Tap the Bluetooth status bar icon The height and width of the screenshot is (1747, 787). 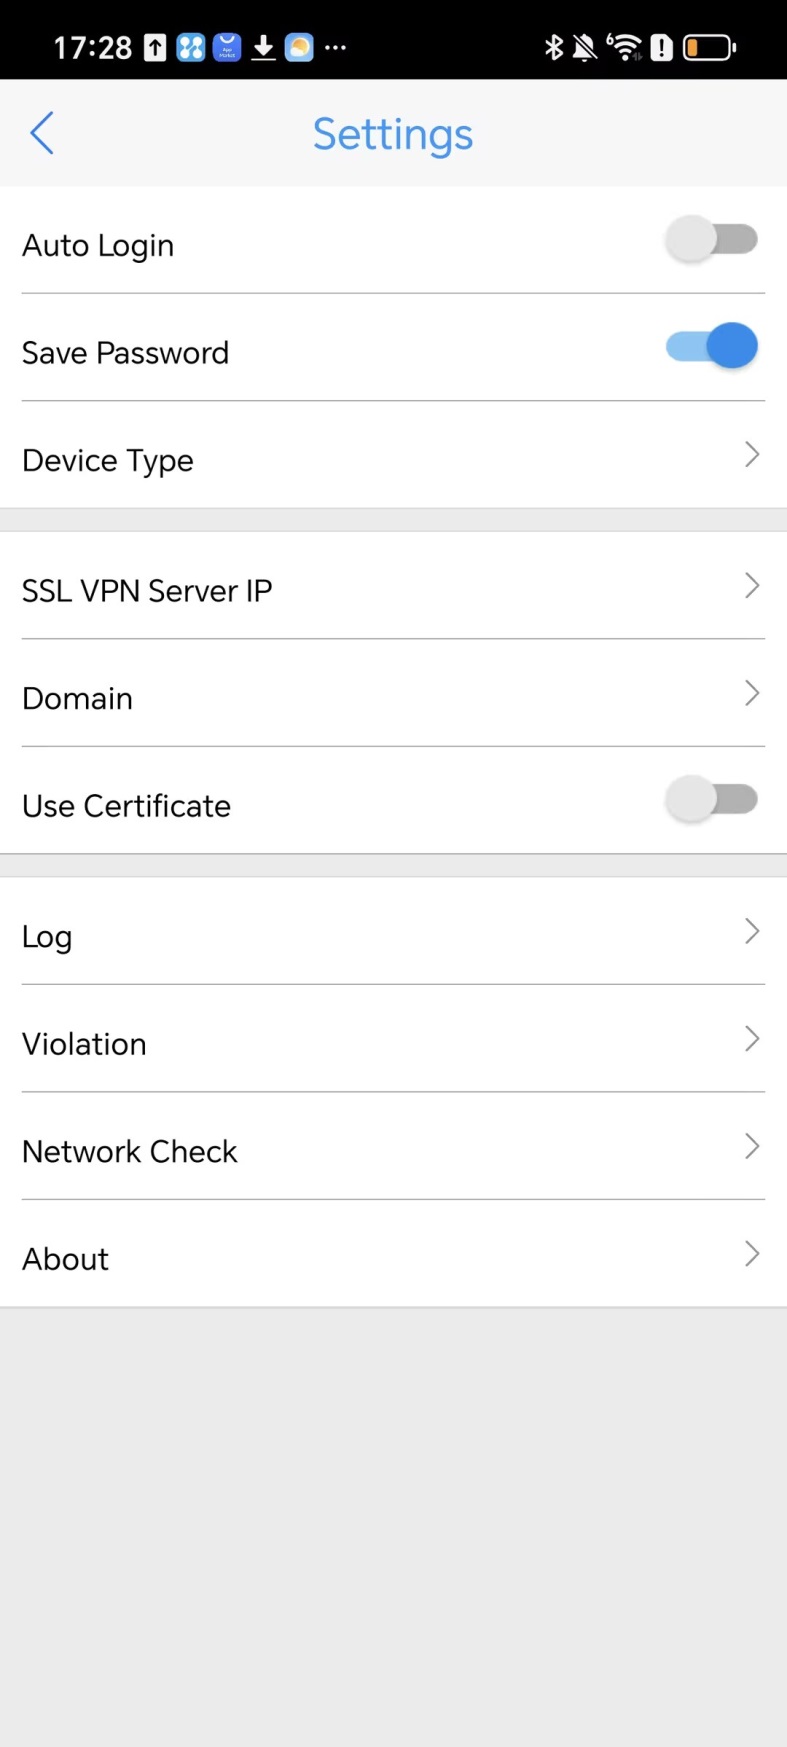[553, 47]
